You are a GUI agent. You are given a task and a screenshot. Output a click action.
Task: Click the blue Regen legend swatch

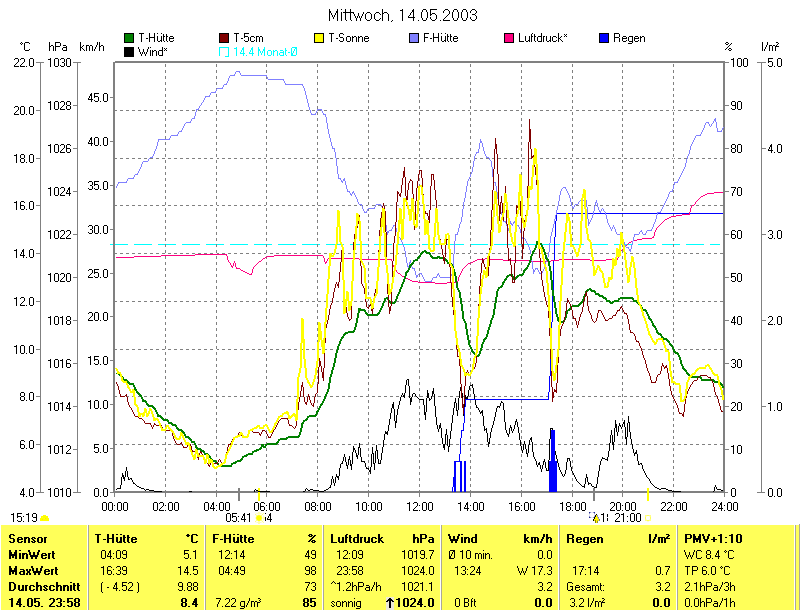click(603, 38)
